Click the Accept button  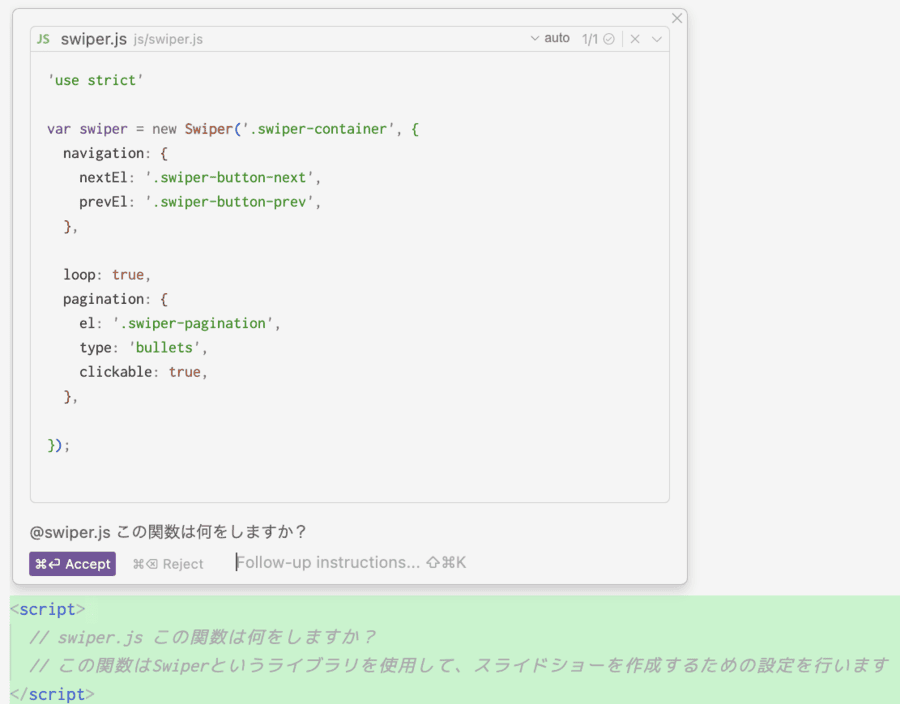[72, 564]
